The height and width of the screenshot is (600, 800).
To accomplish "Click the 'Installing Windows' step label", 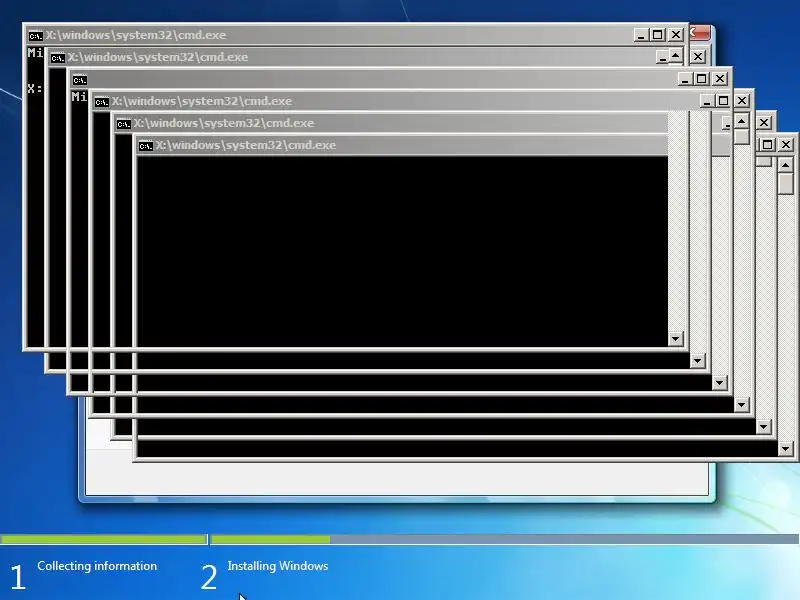I will coord(278,566).
